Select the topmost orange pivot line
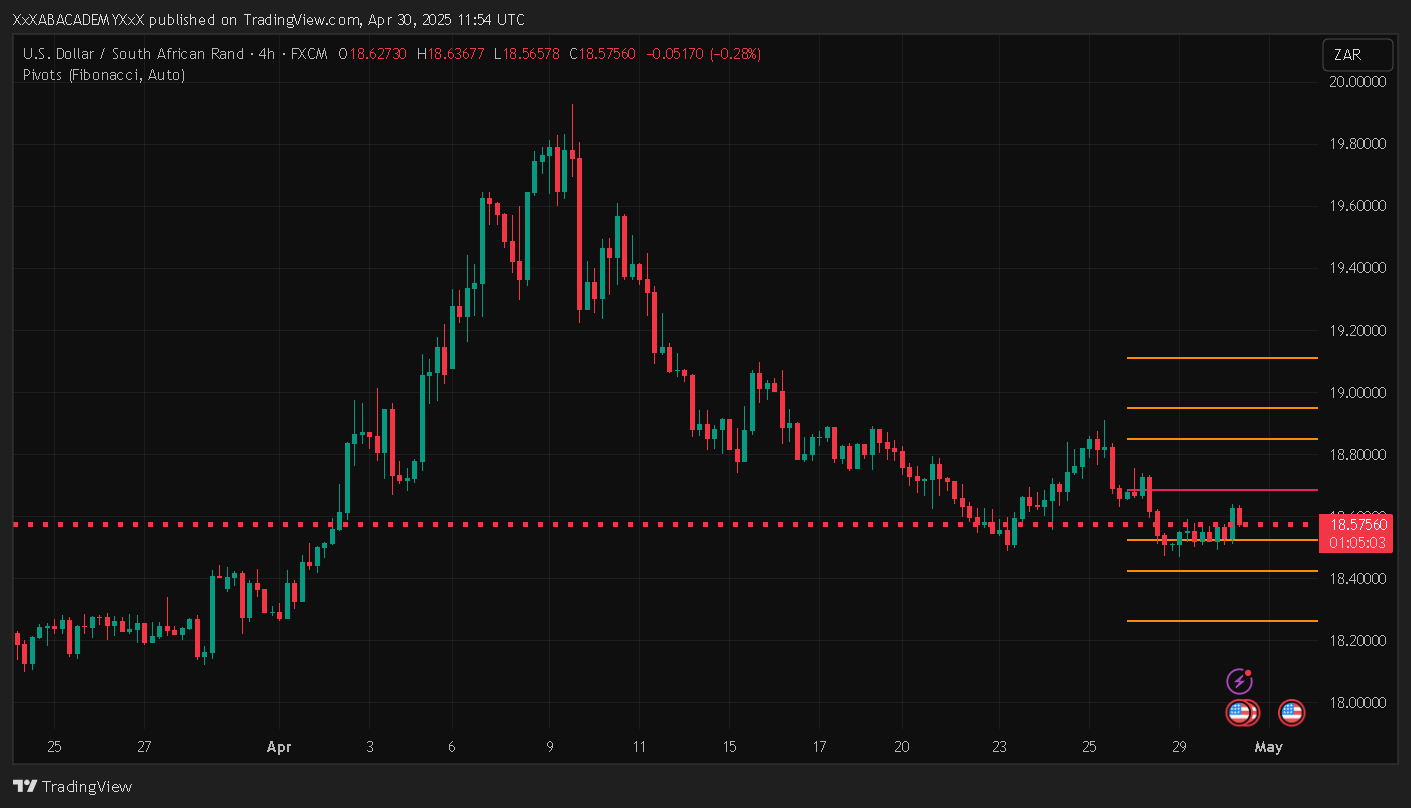The width and height of the screenshot is (1411, 808). coord(1221,358)
